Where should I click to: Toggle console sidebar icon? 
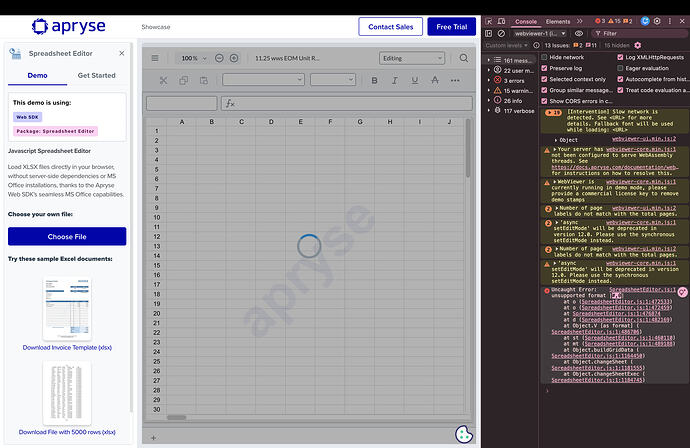pyautogui.click(x=488, y=33)
